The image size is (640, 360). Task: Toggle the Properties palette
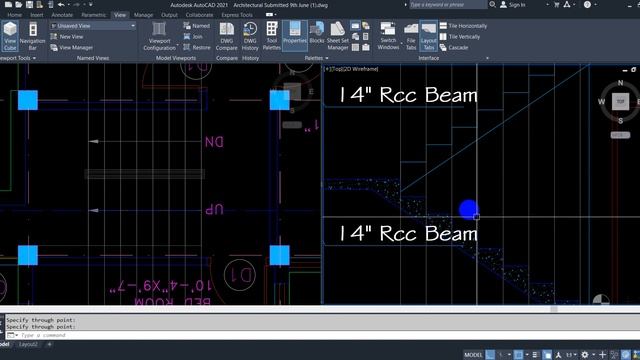pyautogui.click(x=294, y=36)
